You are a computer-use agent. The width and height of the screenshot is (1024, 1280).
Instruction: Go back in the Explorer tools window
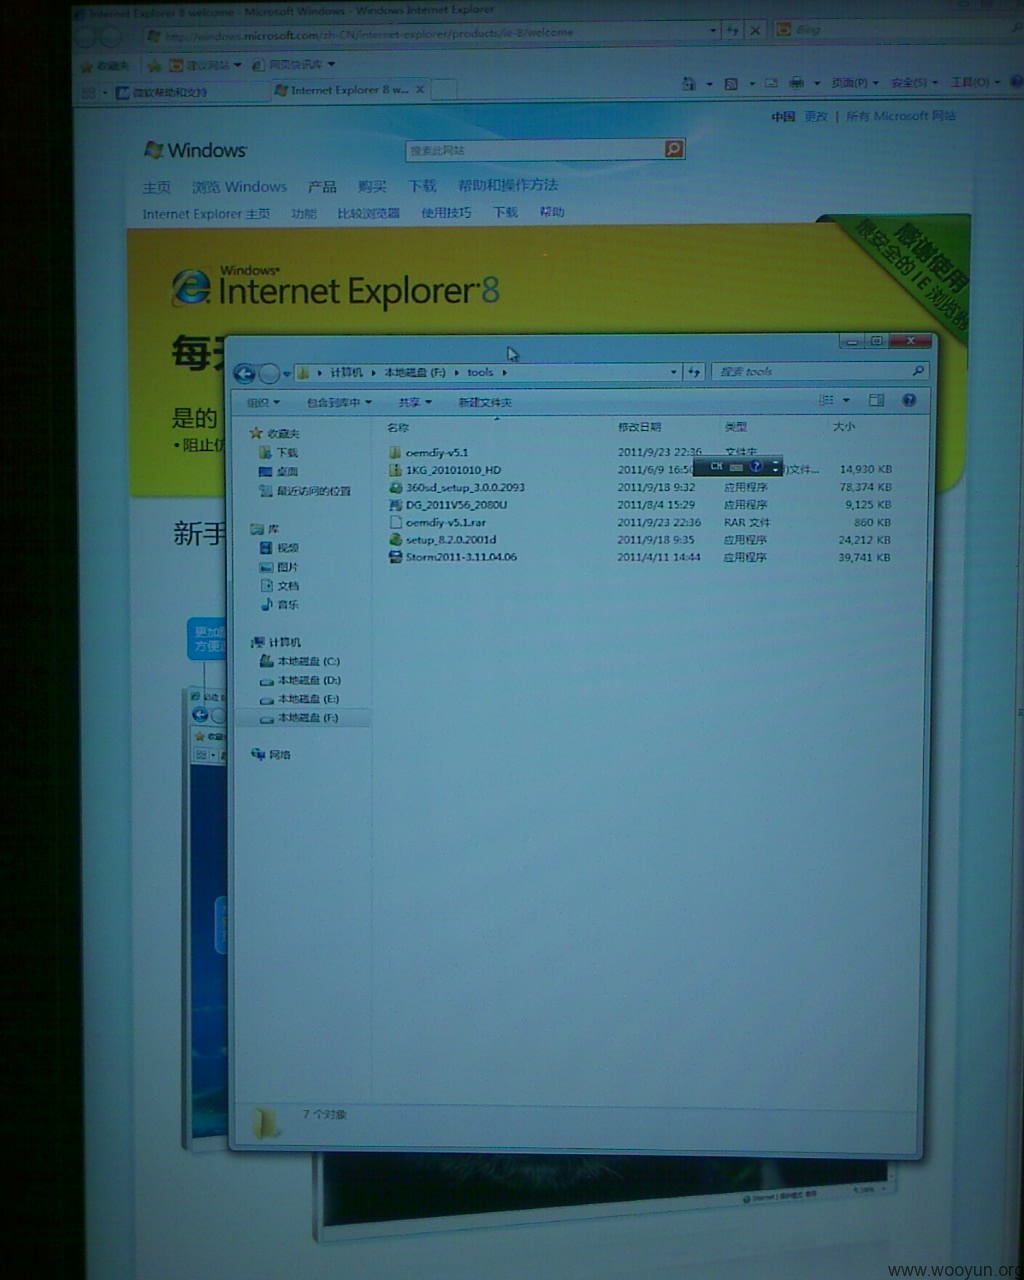point(244,373)
